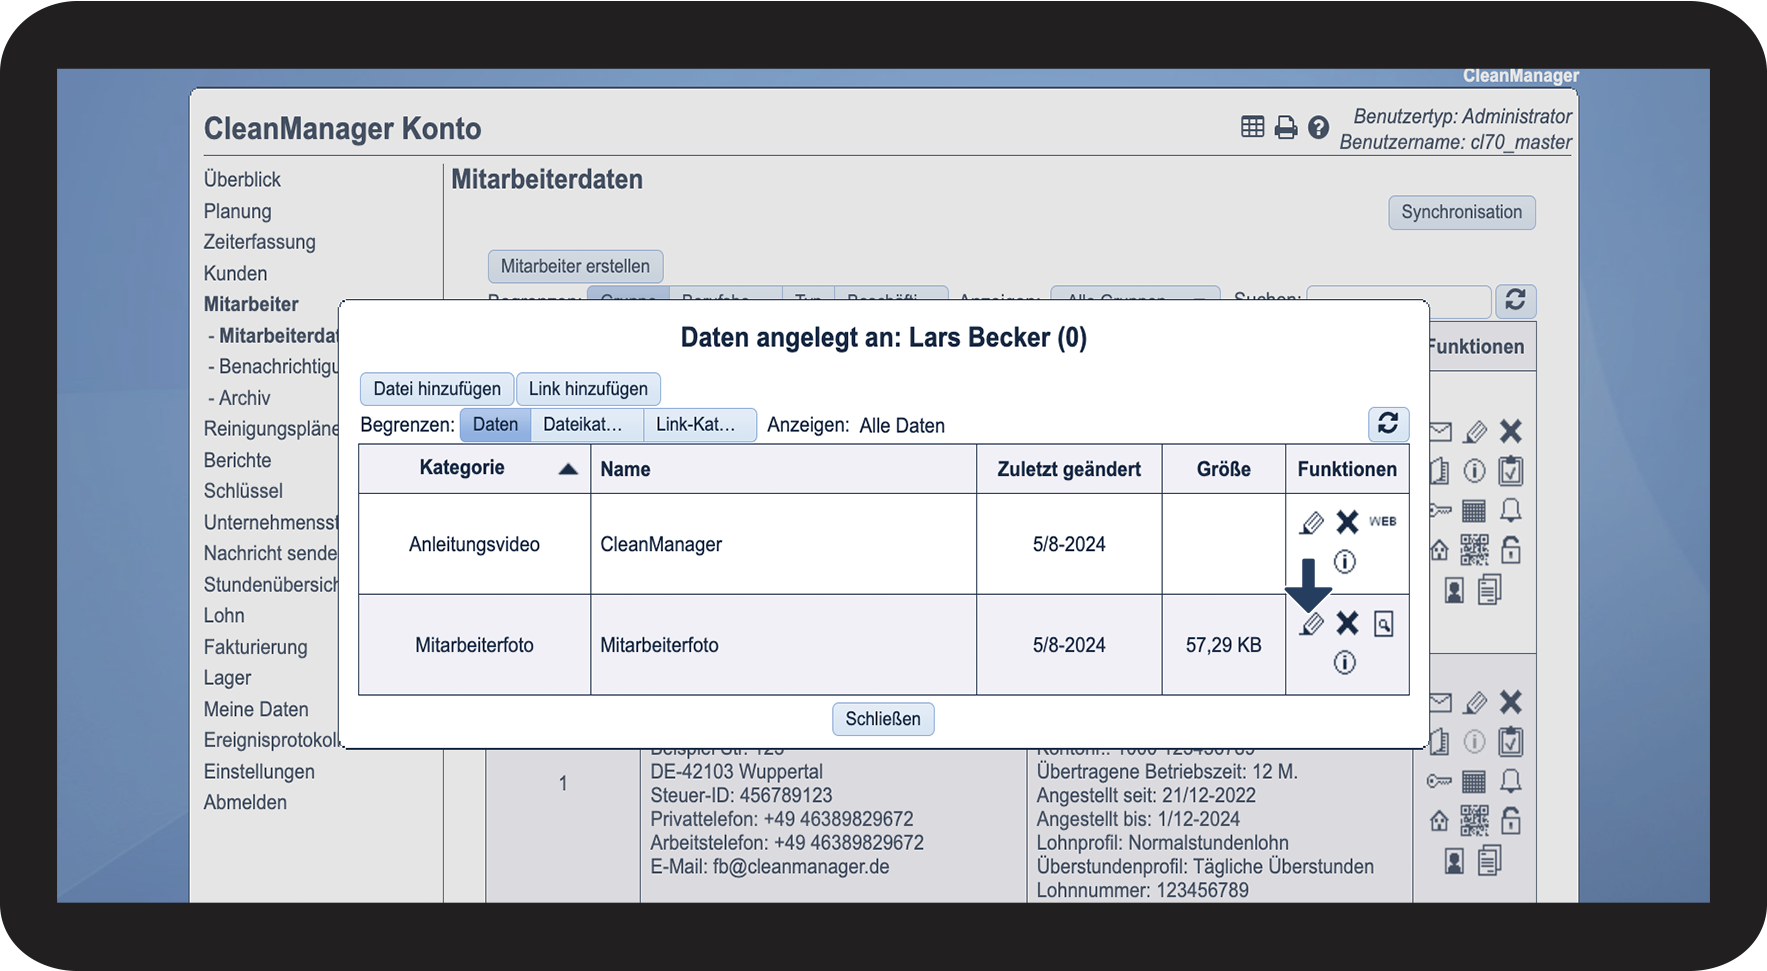Viewport: 1767px width, 971px height.
Task: Click the table grid icon in the header
Action: (1252, 127)
